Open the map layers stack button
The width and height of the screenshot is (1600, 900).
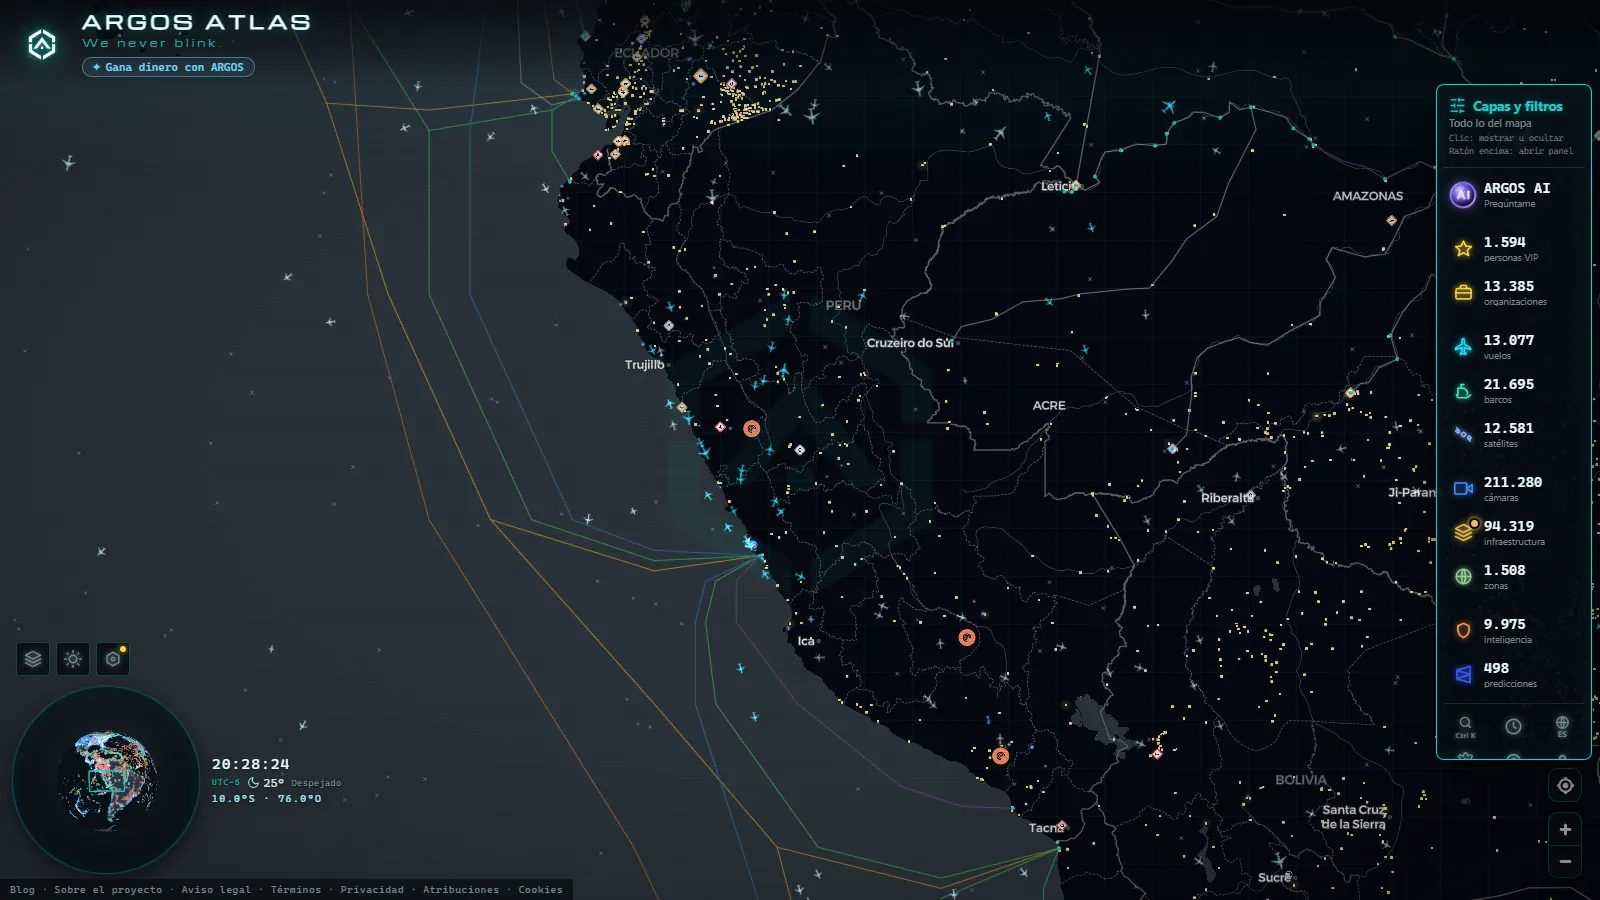tap(33, 659)
